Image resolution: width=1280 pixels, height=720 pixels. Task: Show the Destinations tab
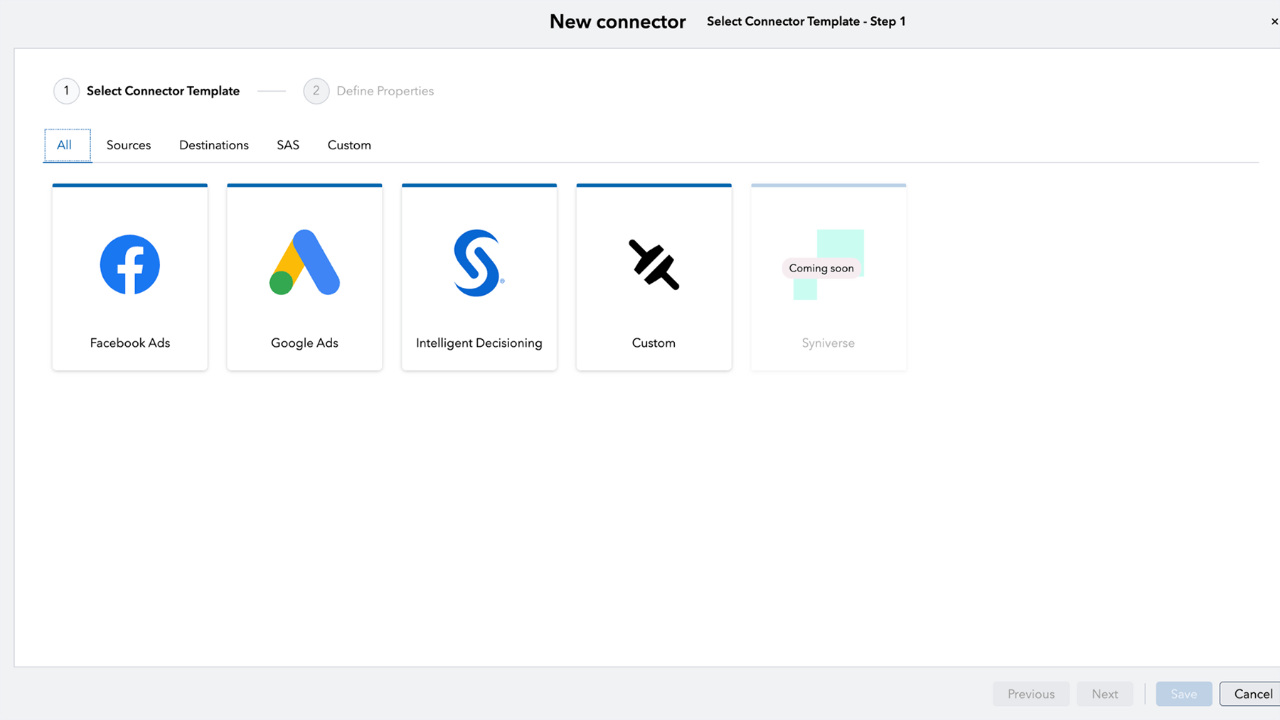[x=214, y=145]
